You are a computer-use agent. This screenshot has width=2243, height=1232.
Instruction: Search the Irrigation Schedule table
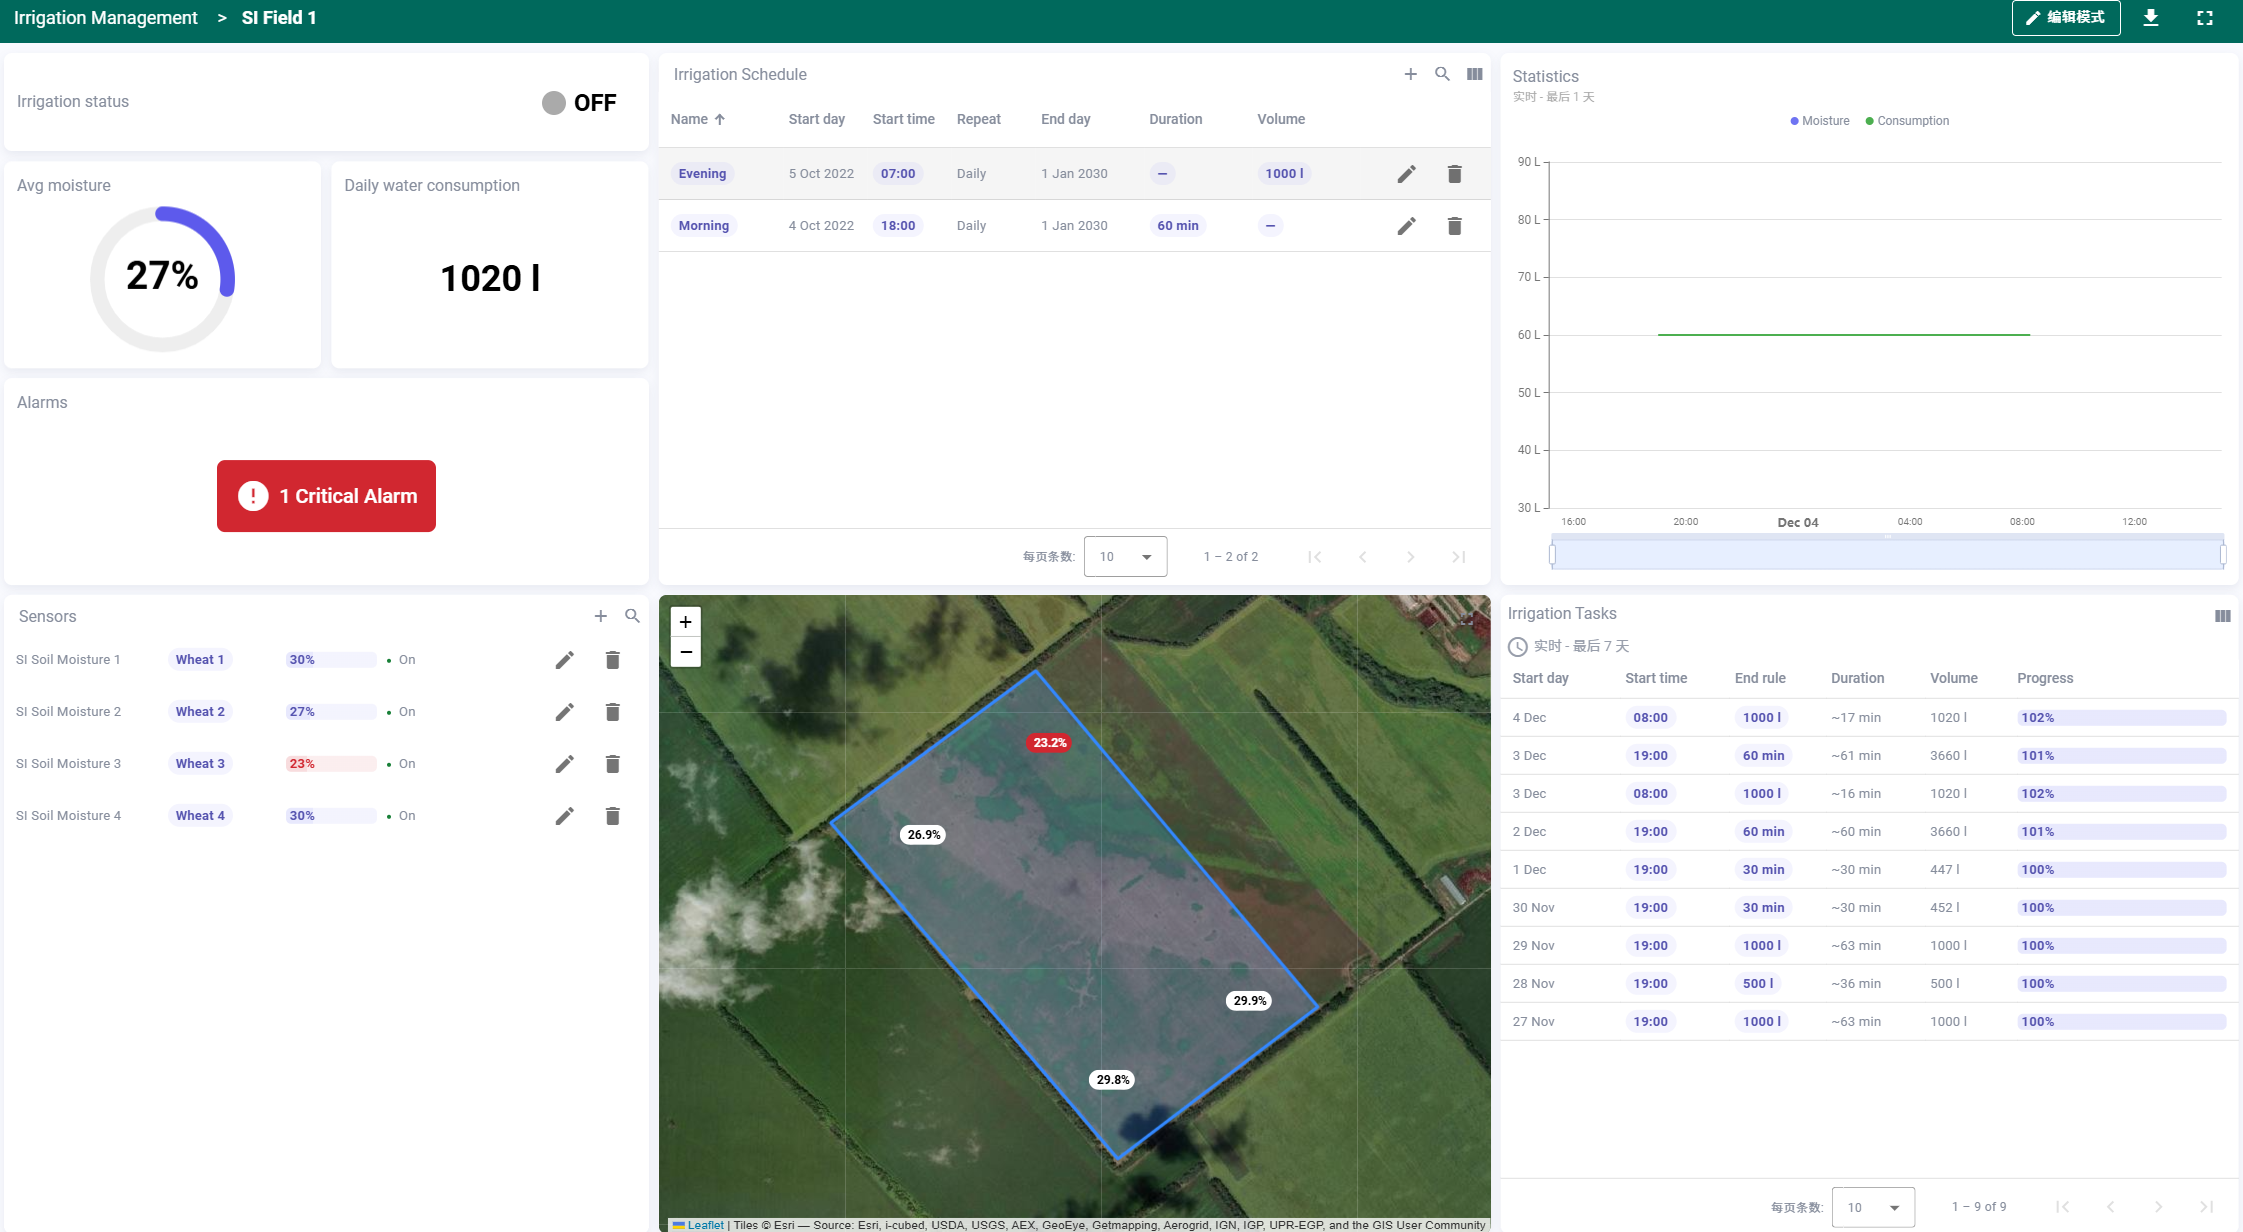[1442, 74]
